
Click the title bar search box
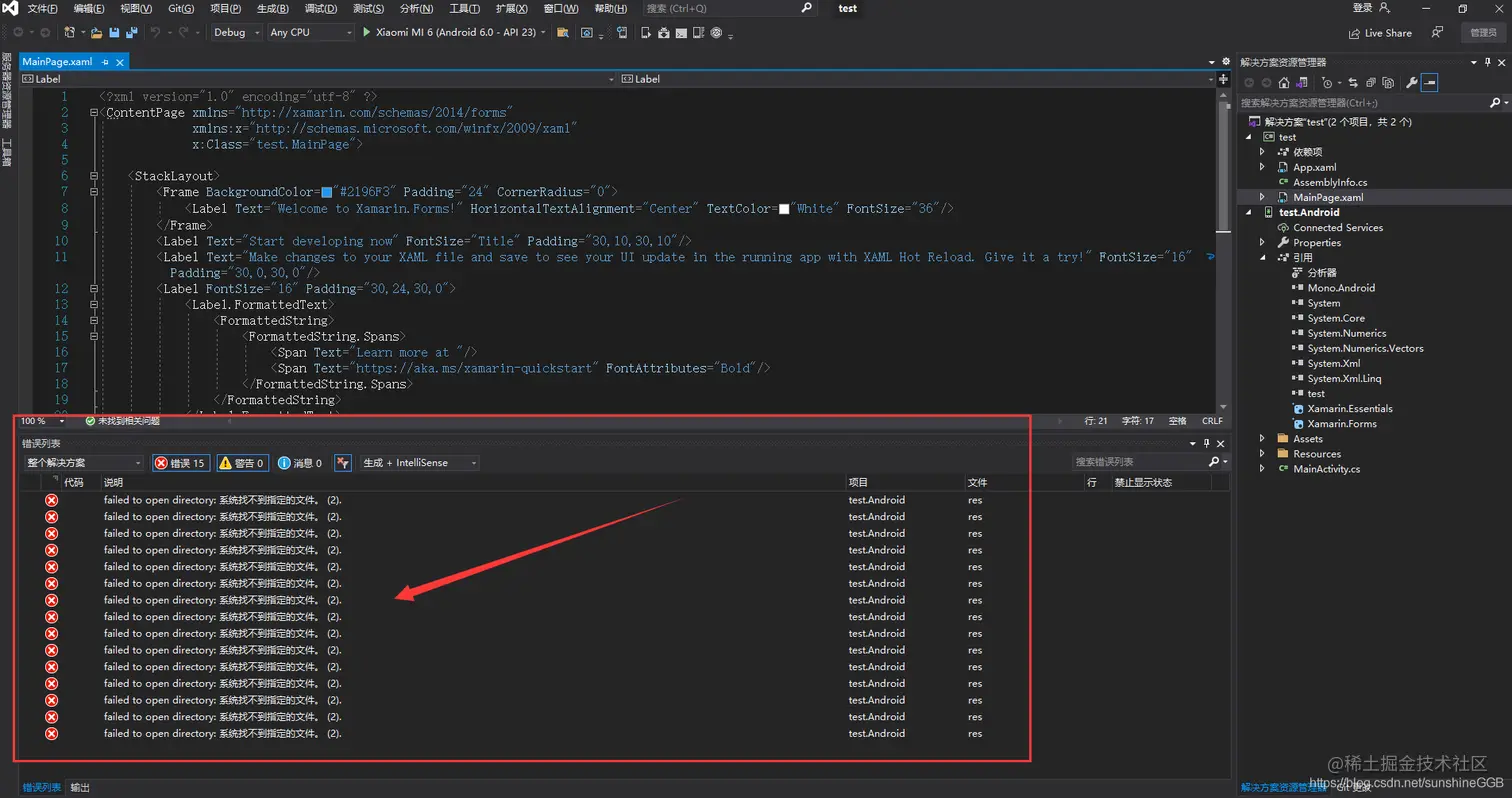coord(730,8)
